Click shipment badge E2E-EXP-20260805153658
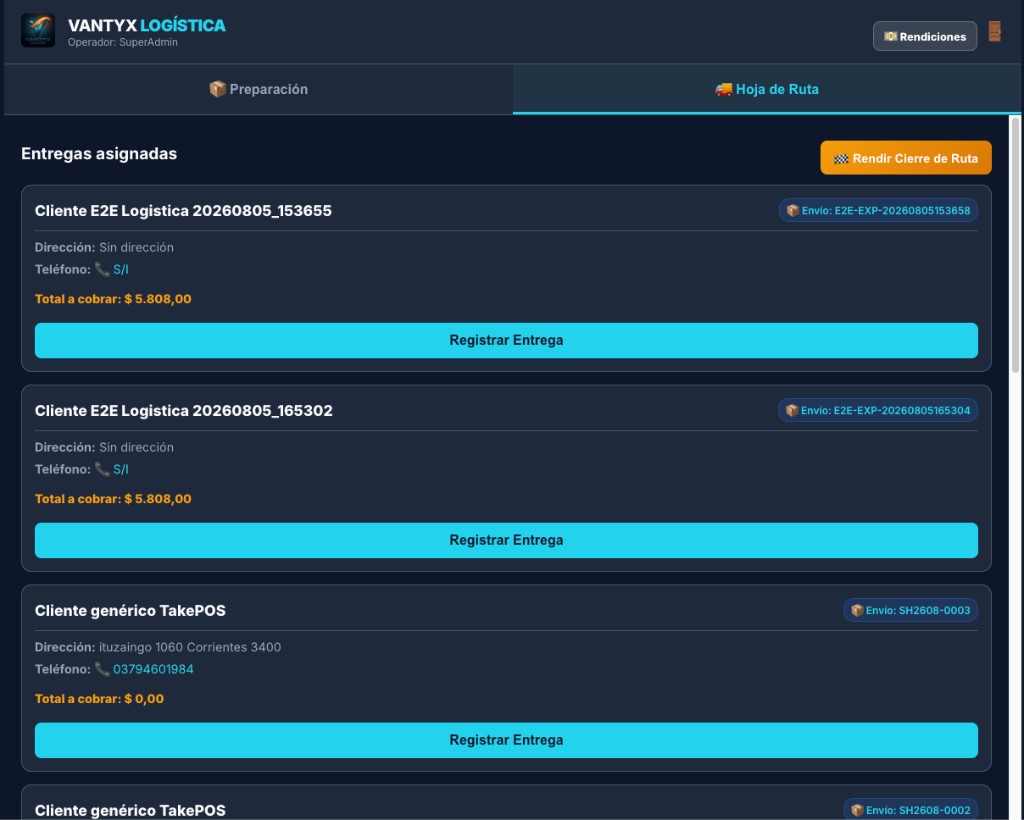 [x=878, y=210]
